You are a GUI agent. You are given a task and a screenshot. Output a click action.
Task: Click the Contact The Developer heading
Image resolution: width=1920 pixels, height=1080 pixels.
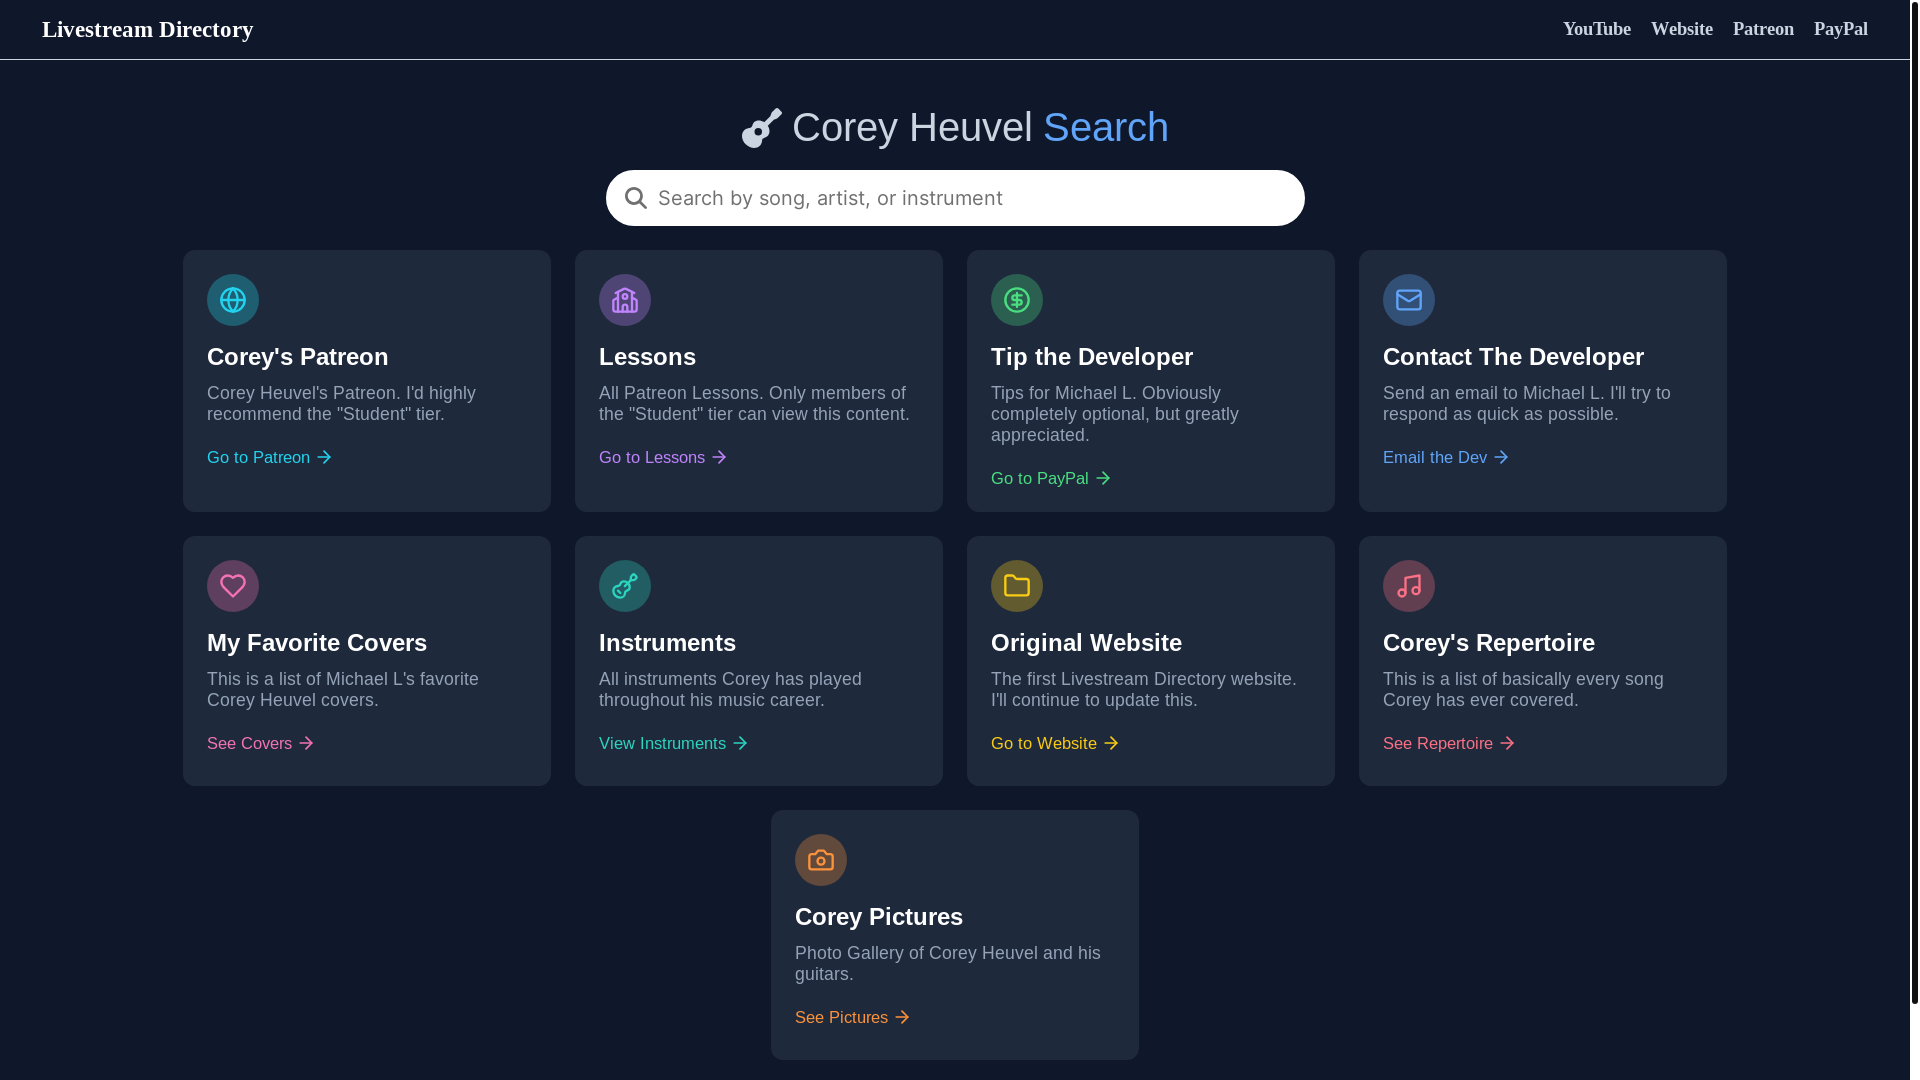point(1514,357)
